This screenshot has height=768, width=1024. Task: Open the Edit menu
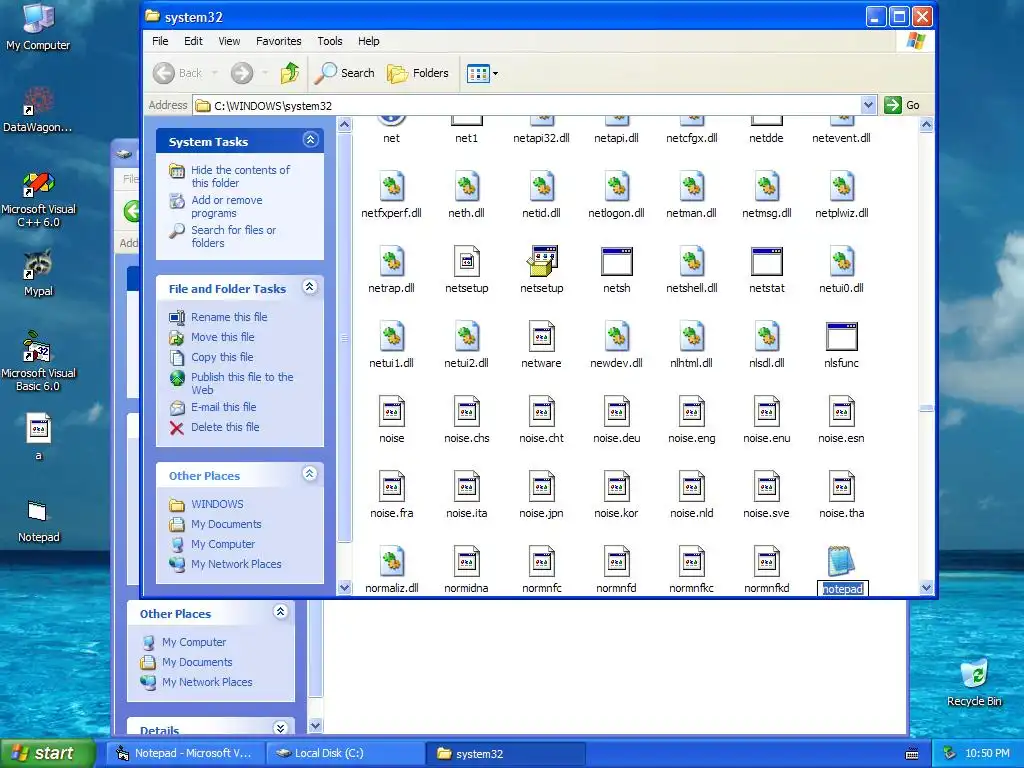pyautogui.click(x=193, y=41)
